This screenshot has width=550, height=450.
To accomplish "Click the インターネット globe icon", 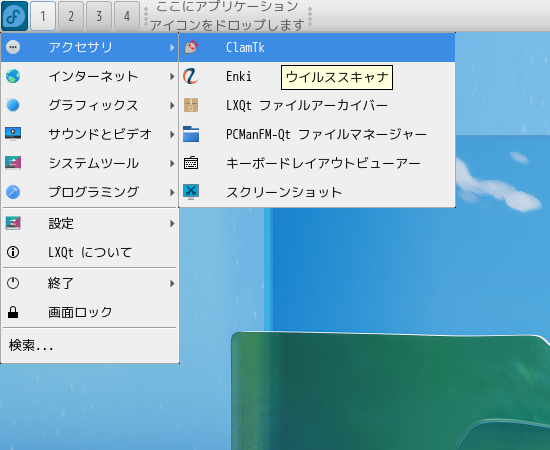I will click(x=13, y=76).
